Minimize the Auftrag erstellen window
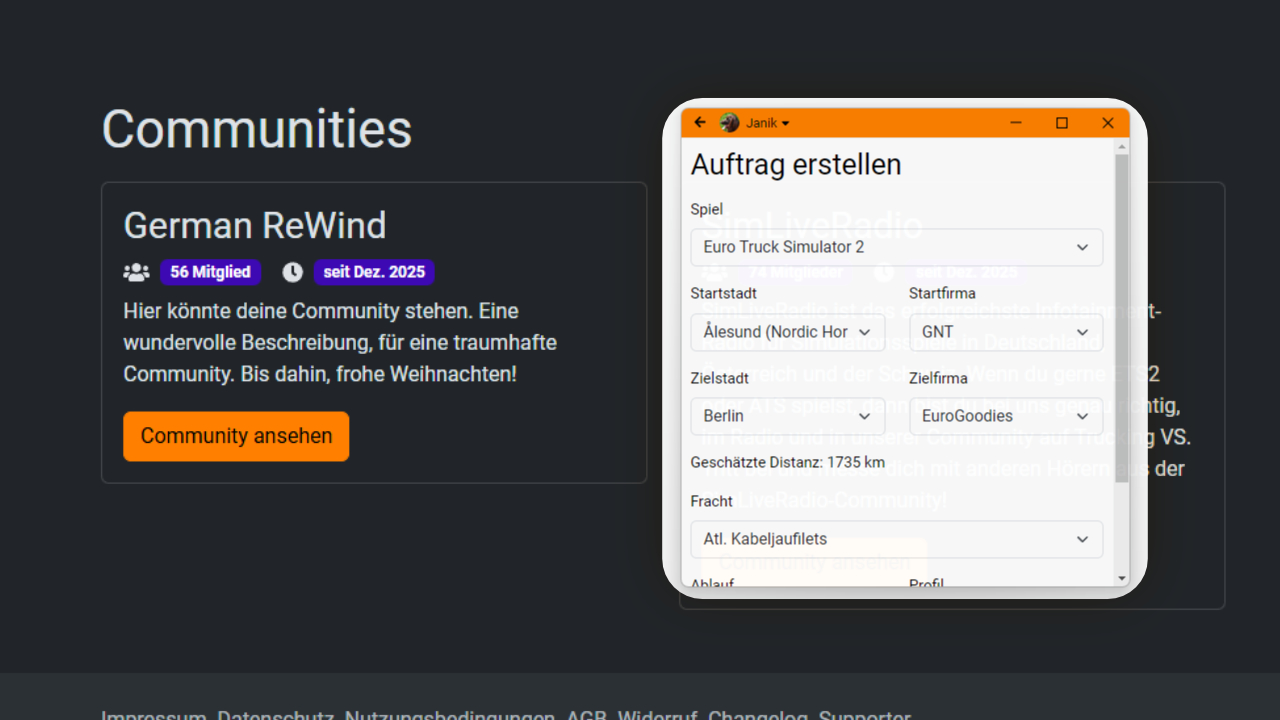This screenshot has height=720, width=1280. click(x=1016, y=123)
